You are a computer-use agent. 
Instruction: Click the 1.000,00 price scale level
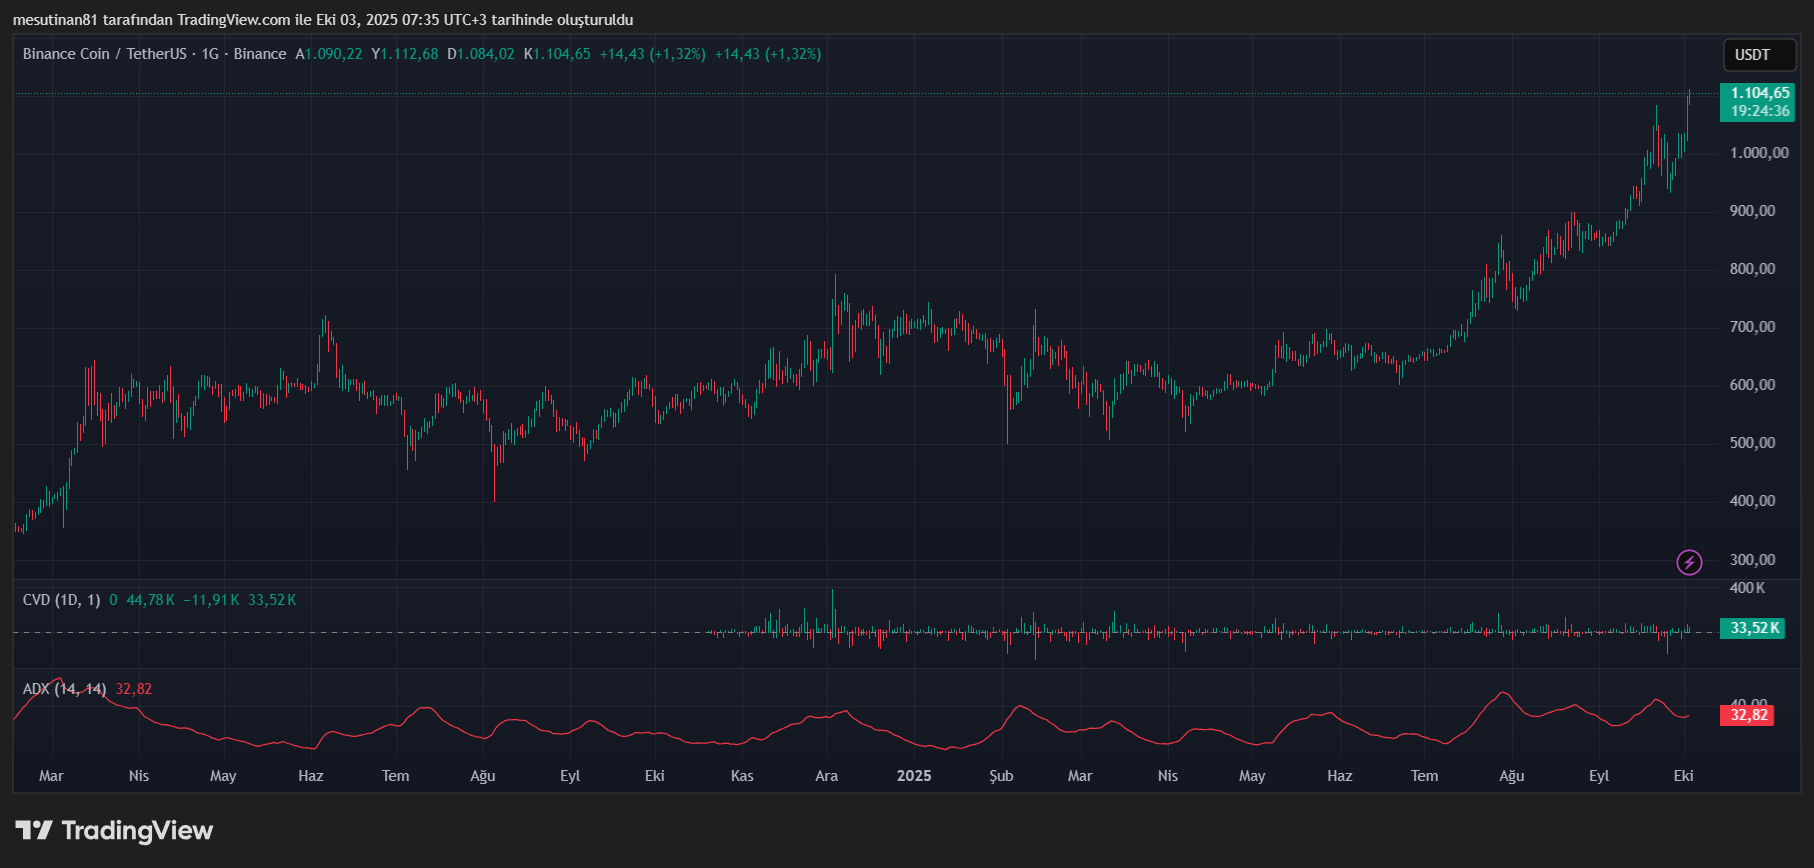pos(1759,153)
